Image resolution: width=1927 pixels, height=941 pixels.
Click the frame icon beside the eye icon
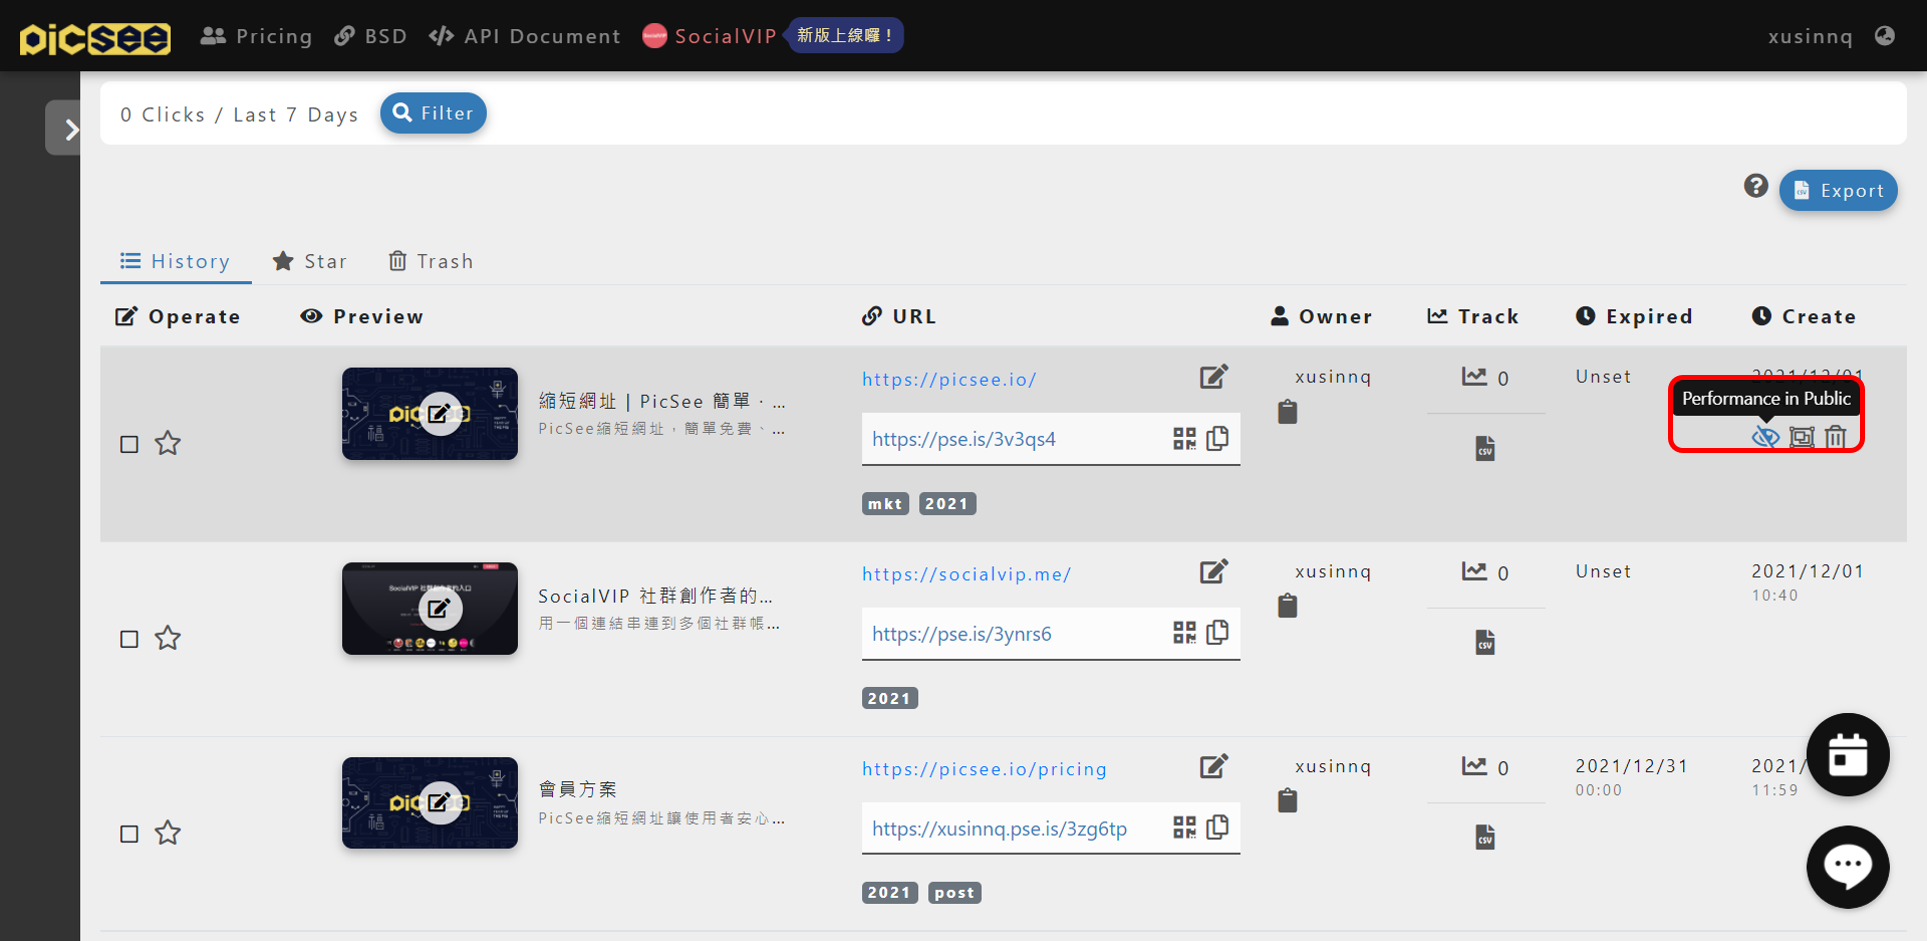coord(1802,437)
